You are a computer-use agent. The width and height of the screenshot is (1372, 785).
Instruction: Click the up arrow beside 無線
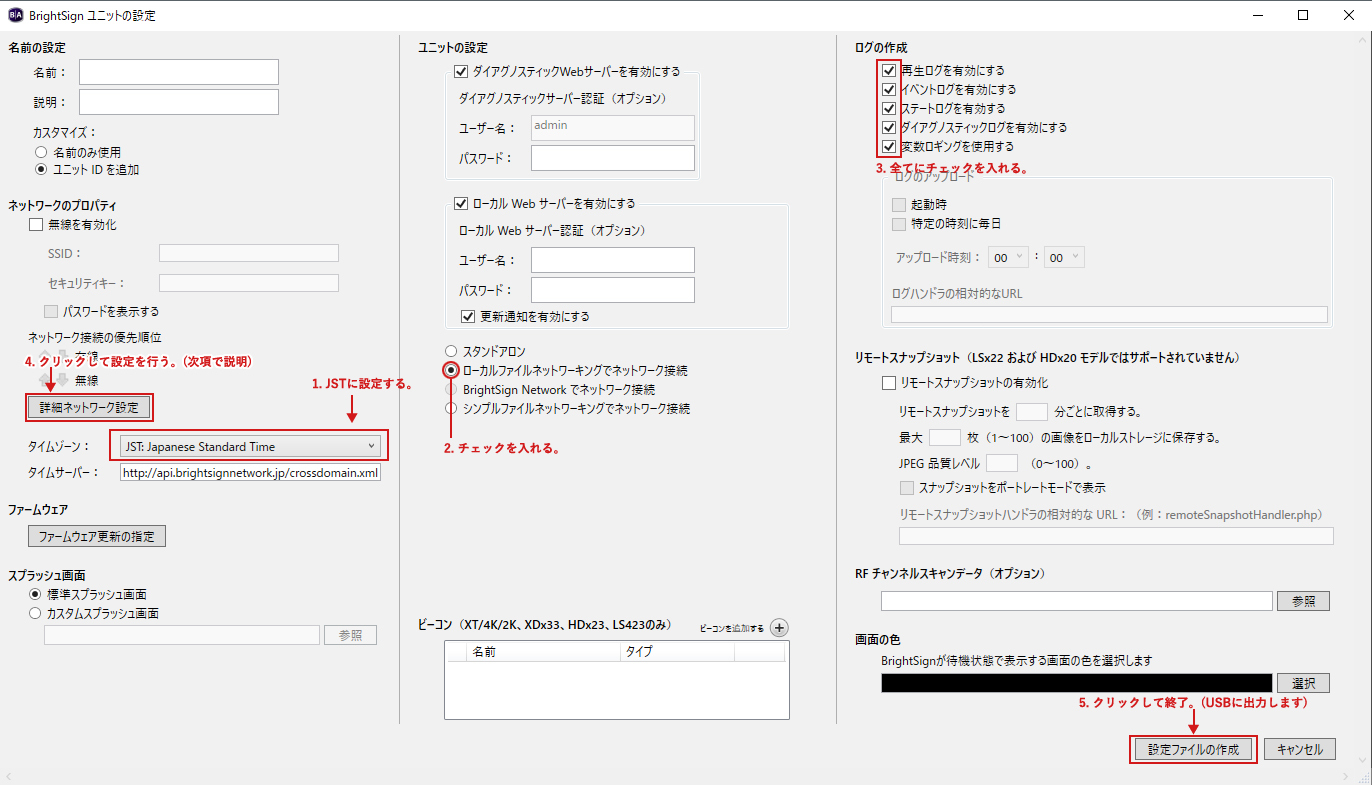(x=46, y=381)
